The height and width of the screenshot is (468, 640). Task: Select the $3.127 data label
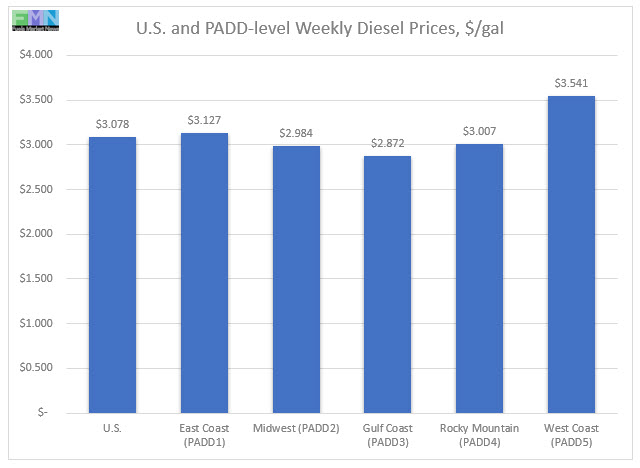(204, 120)
